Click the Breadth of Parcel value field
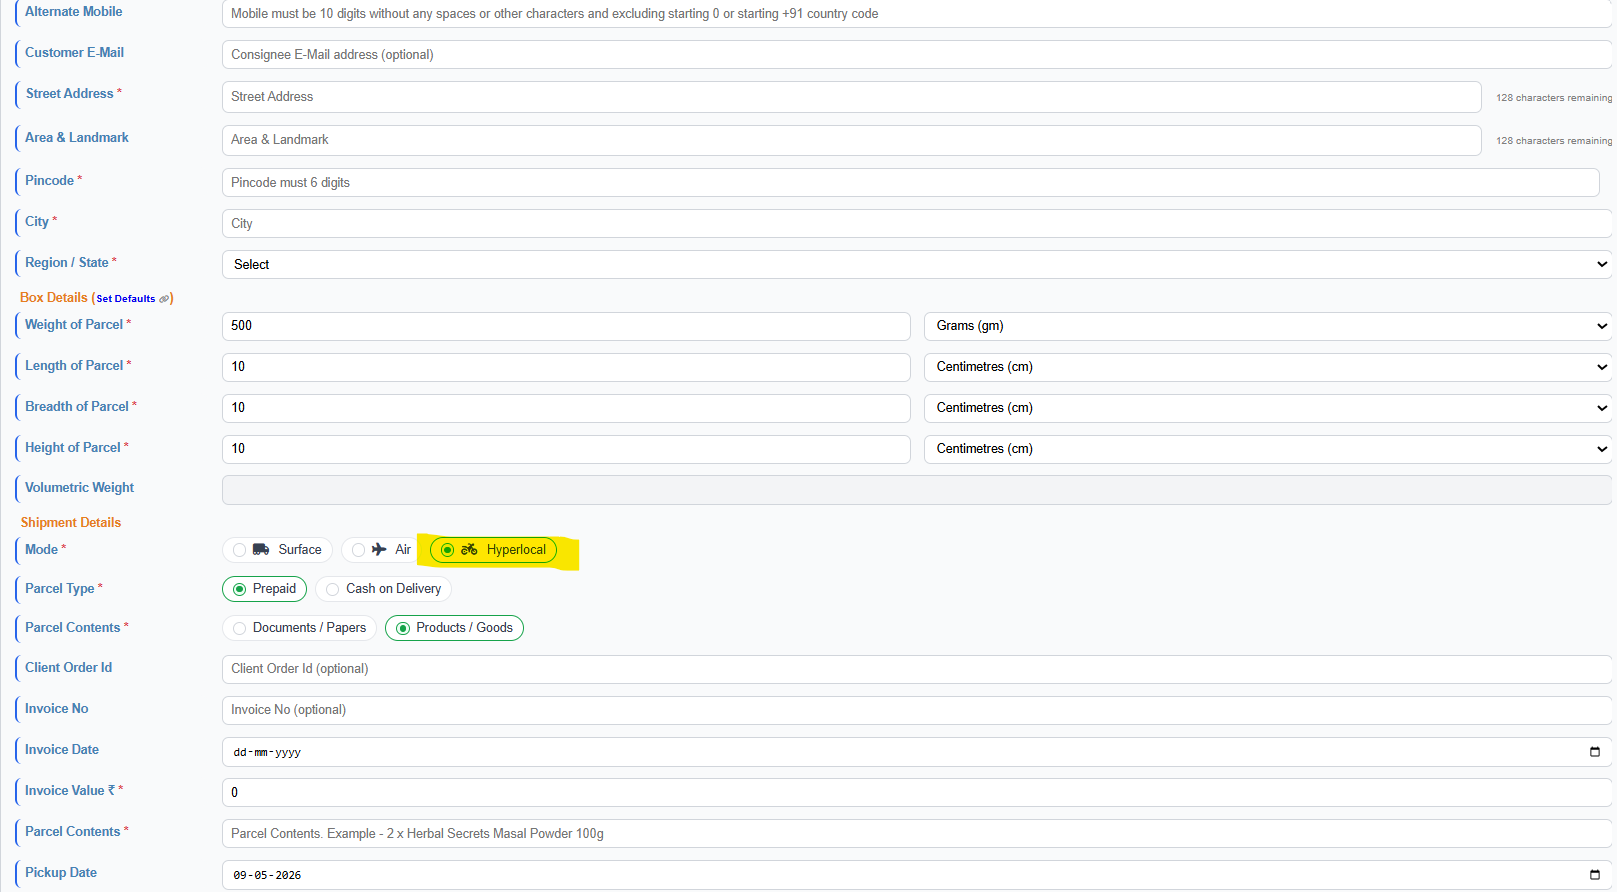Viewport: 1617px width, 892px height. 566,408
